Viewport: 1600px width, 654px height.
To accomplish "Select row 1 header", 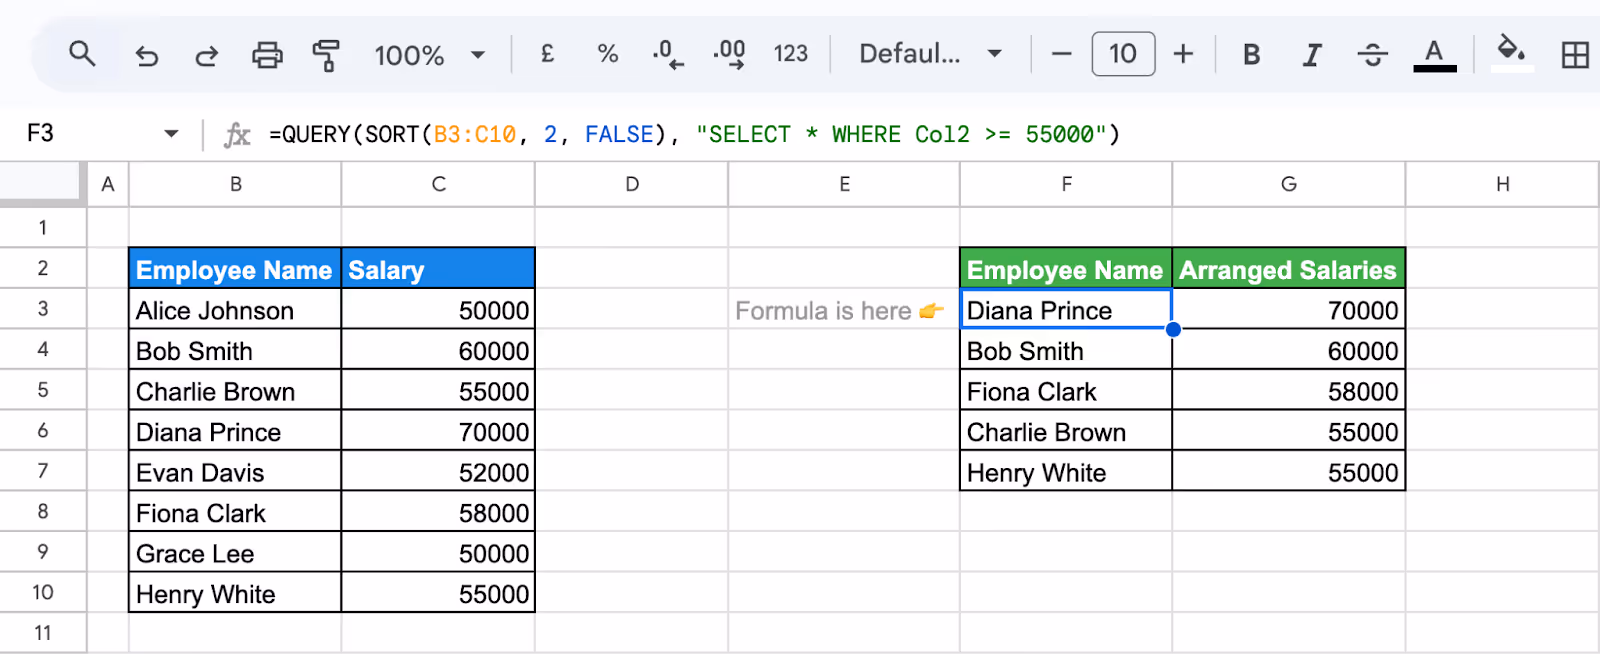I will coord(43,228).
